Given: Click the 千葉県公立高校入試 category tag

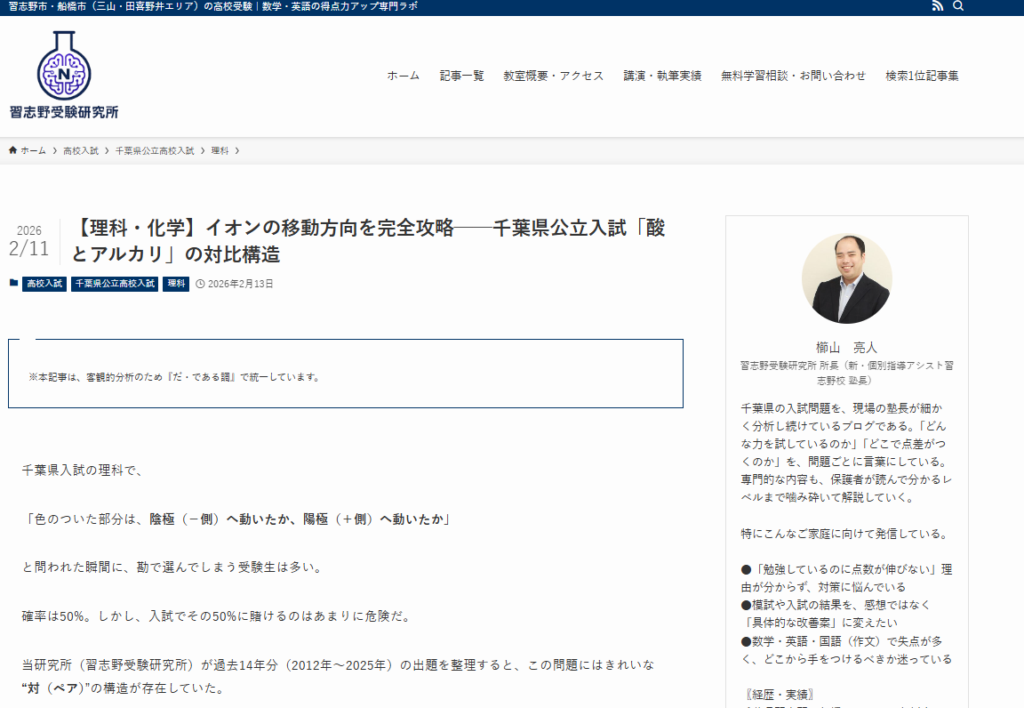Looking at the screenshot, I should (114, 284).
